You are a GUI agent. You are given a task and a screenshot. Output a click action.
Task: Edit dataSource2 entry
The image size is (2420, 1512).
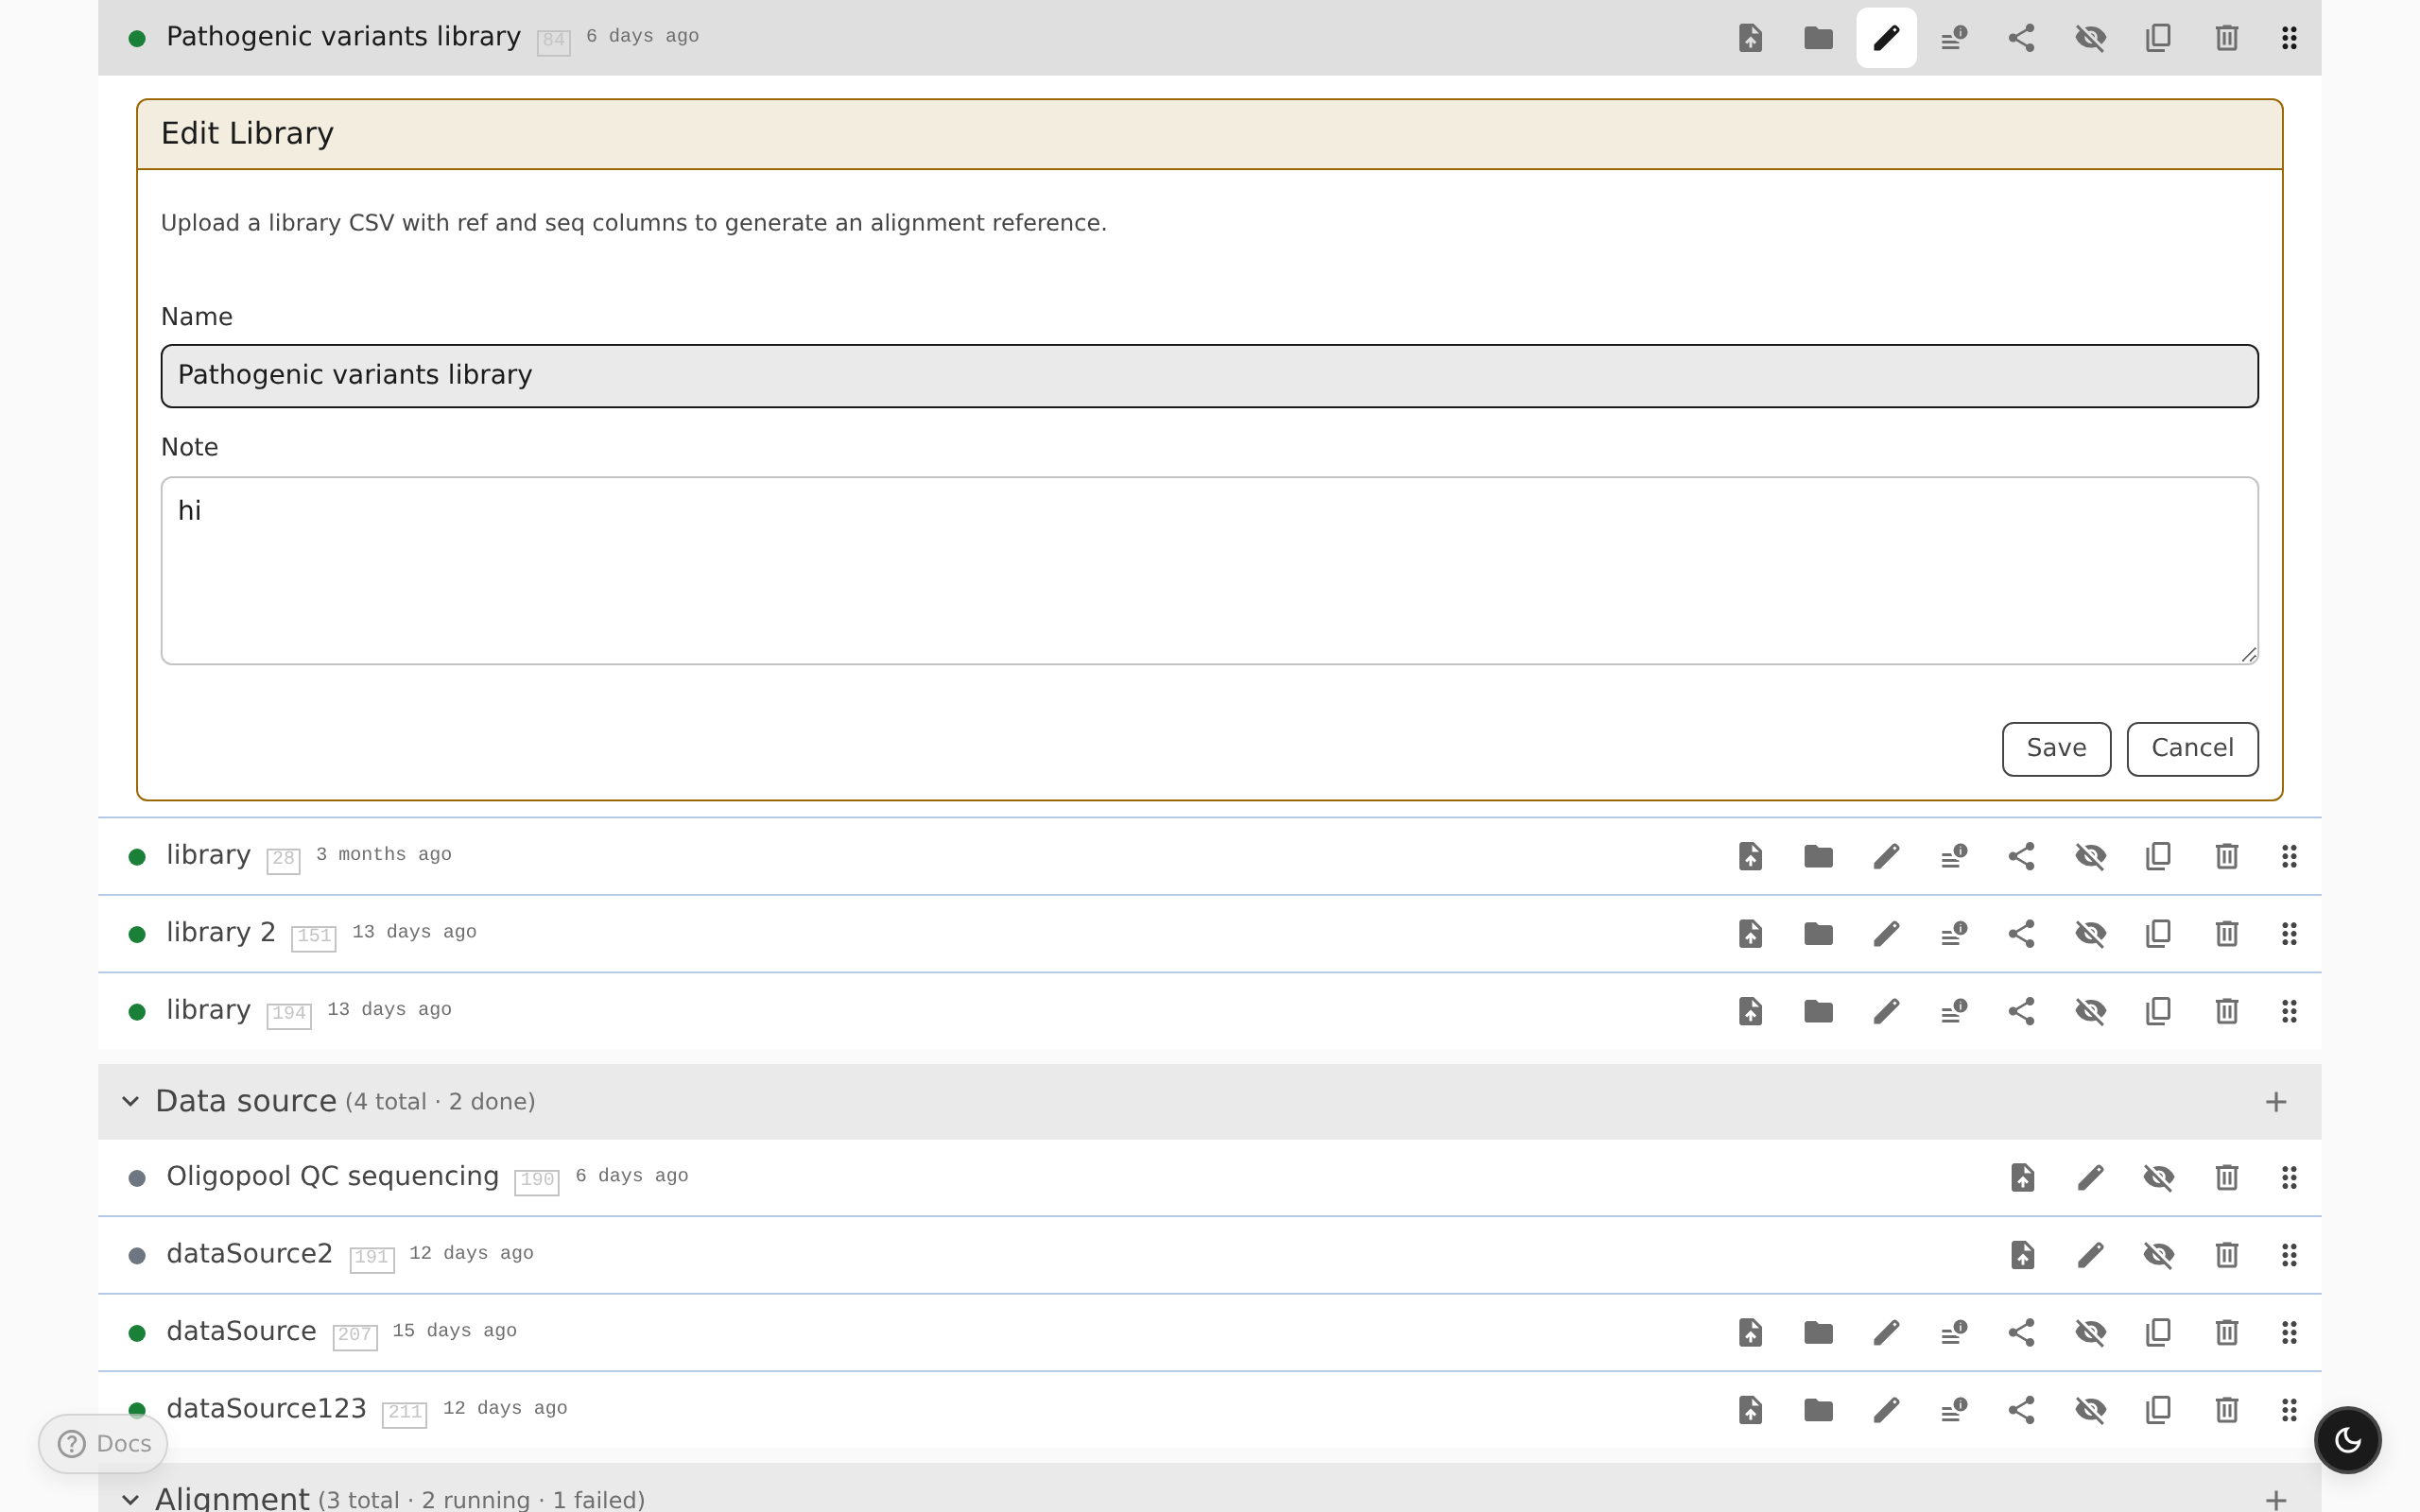2090,1255
